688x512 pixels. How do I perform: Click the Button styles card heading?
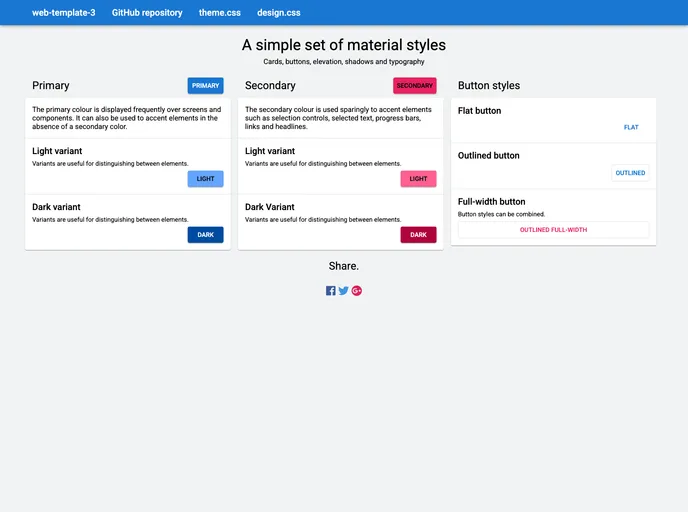[x=489, y=86]
